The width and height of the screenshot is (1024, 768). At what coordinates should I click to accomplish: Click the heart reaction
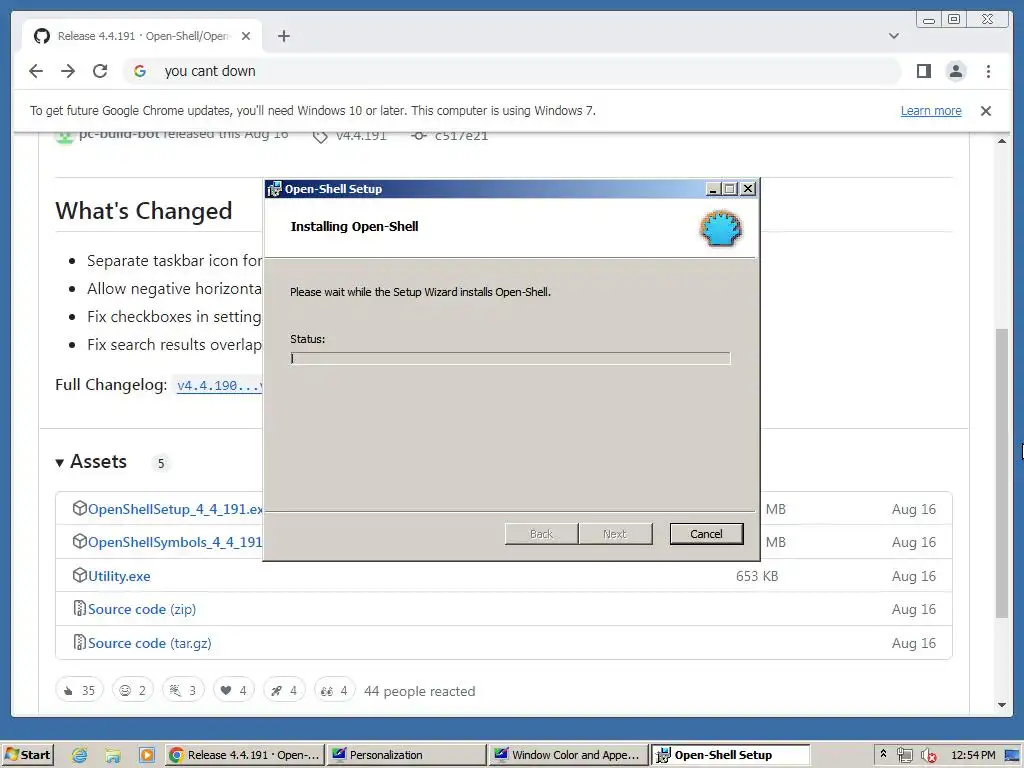233,690
